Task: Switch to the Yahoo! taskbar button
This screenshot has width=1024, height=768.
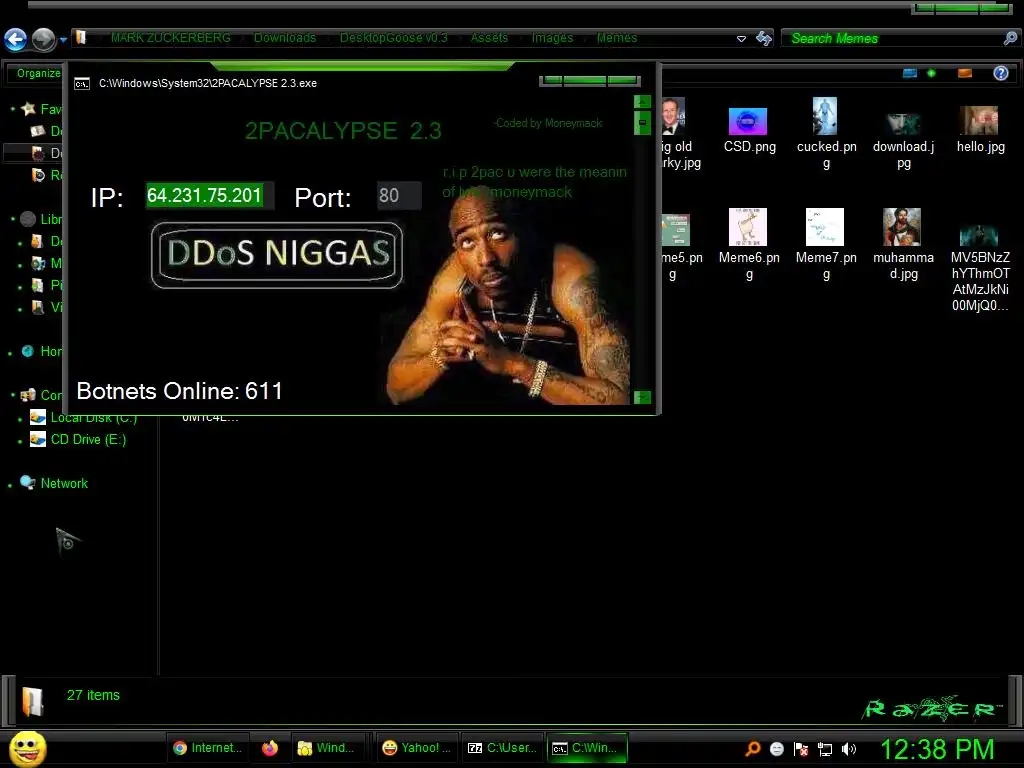Action: click(416, 748)
